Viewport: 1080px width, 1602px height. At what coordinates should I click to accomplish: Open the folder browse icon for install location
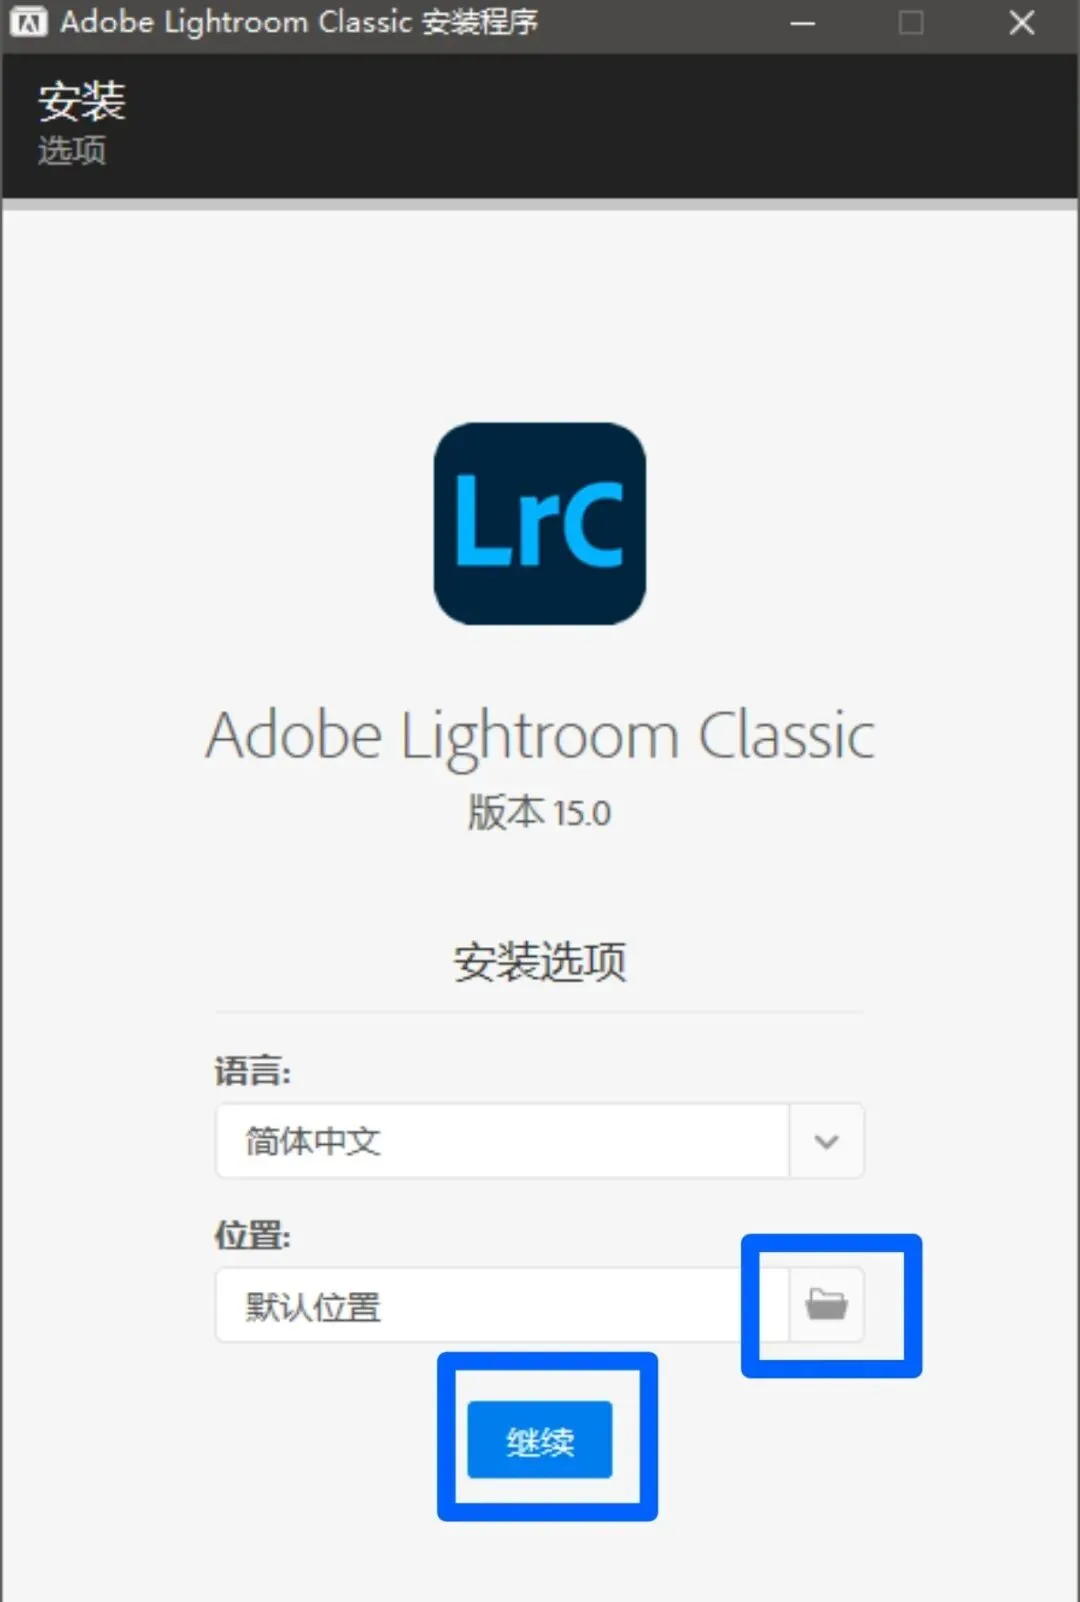(826, 1304)
